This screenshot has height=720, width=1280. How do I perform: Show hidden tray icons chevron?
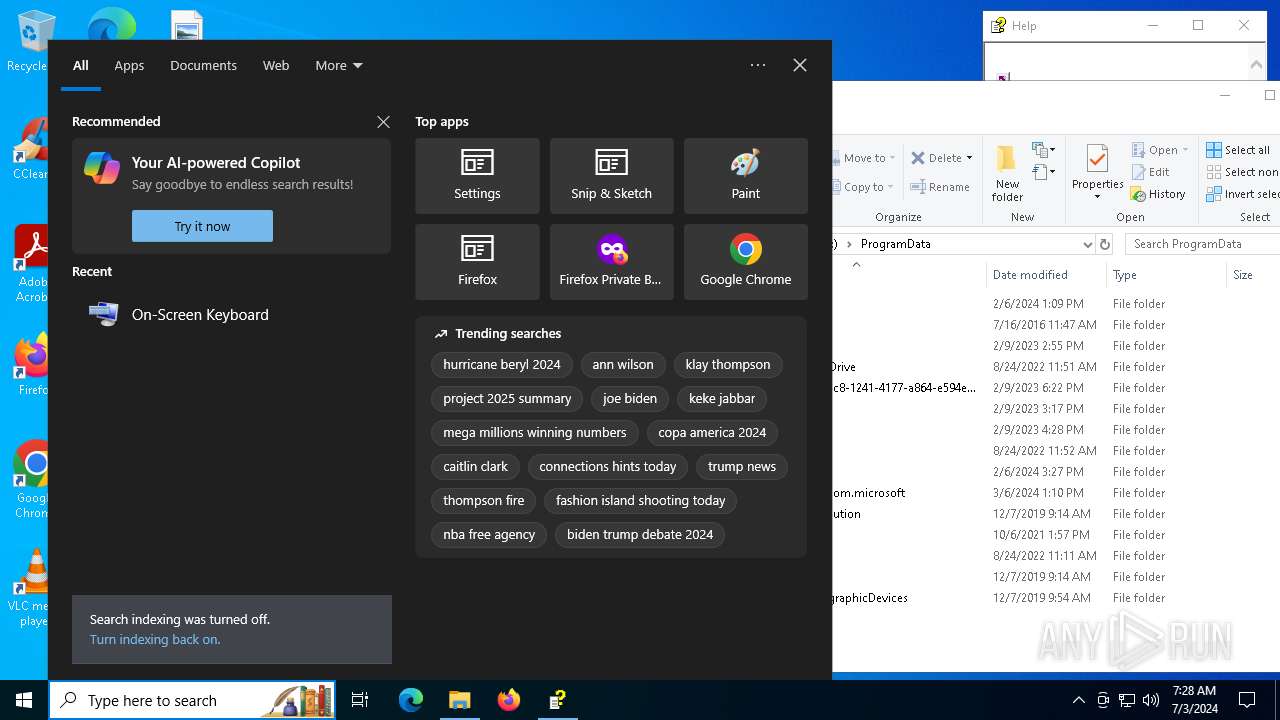tap(1078, 700)
